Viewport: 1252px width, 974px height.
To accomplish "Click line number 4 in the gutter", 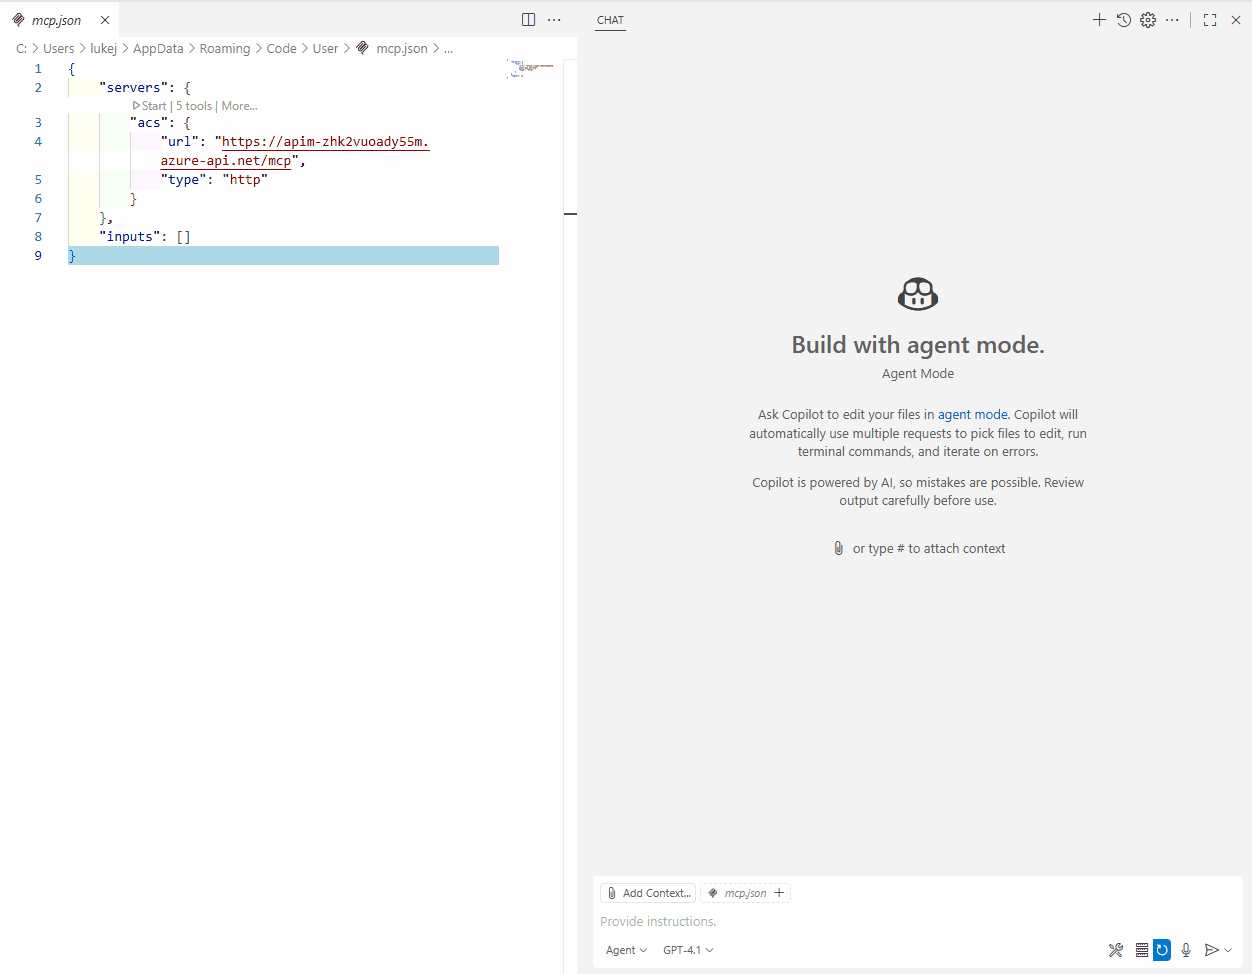I will click(38, 142).
